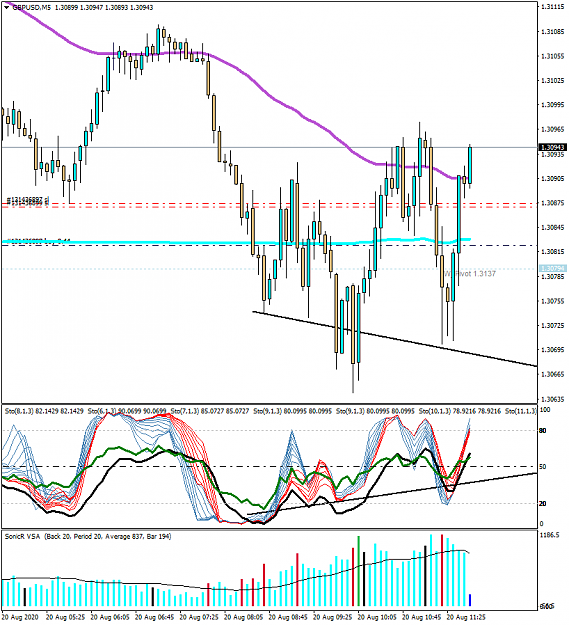The width and height of the screenshot is (569, 625).
Task: Select the #131436897 sl order label
Action: 28,199
